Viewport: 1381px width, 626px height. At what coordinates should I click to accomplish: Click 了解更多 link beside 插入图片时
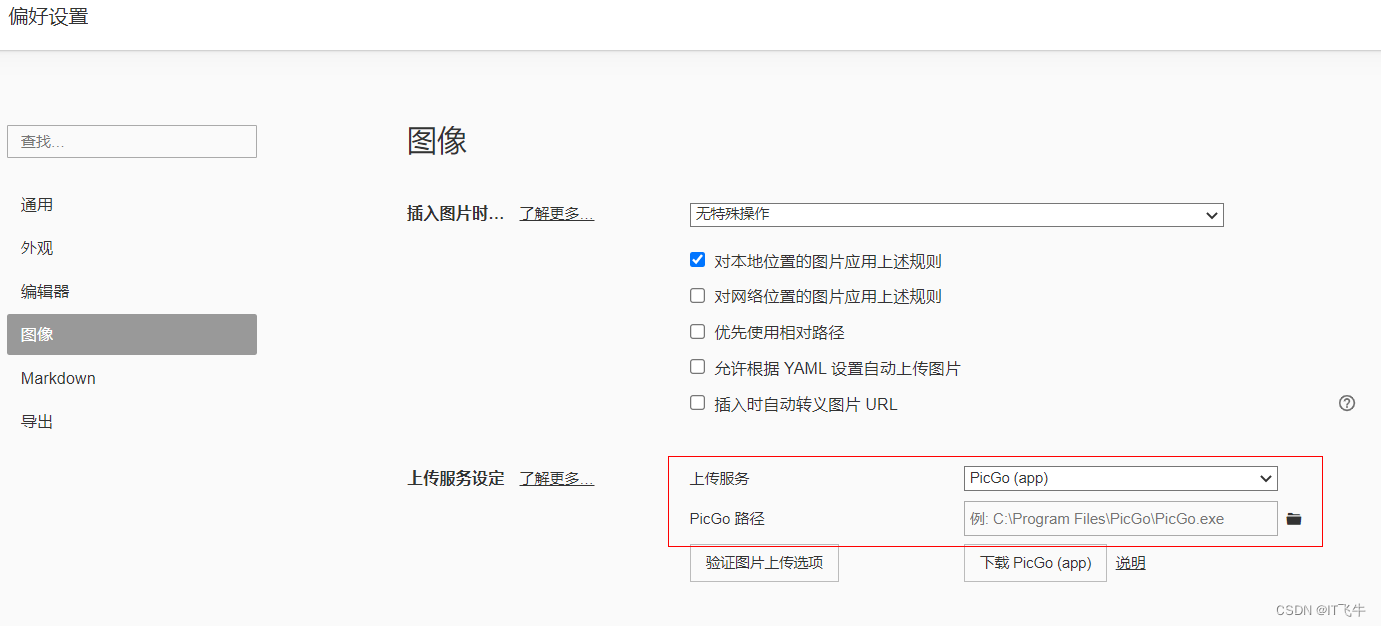click(556, 214)
